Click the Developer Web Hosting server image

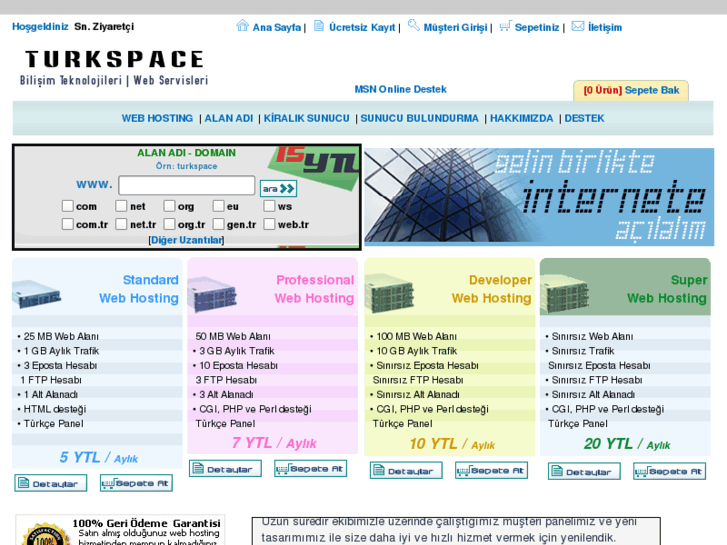(389, 293)
